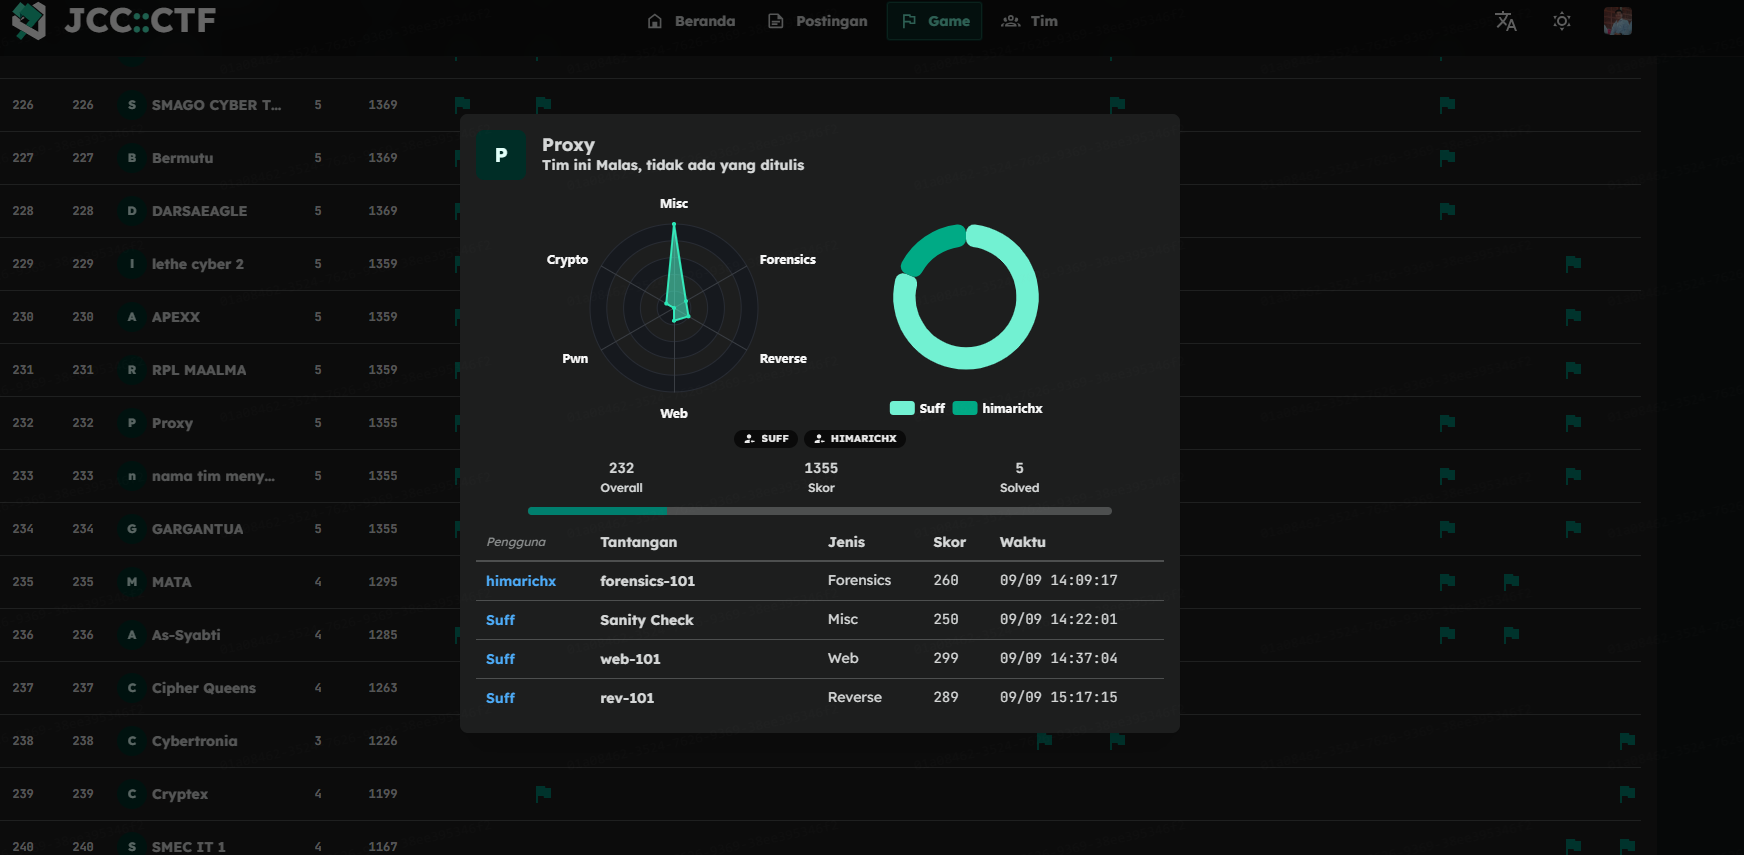Click the Cybertronia team avatar
Screen dimensions: 1744x855
131,741
